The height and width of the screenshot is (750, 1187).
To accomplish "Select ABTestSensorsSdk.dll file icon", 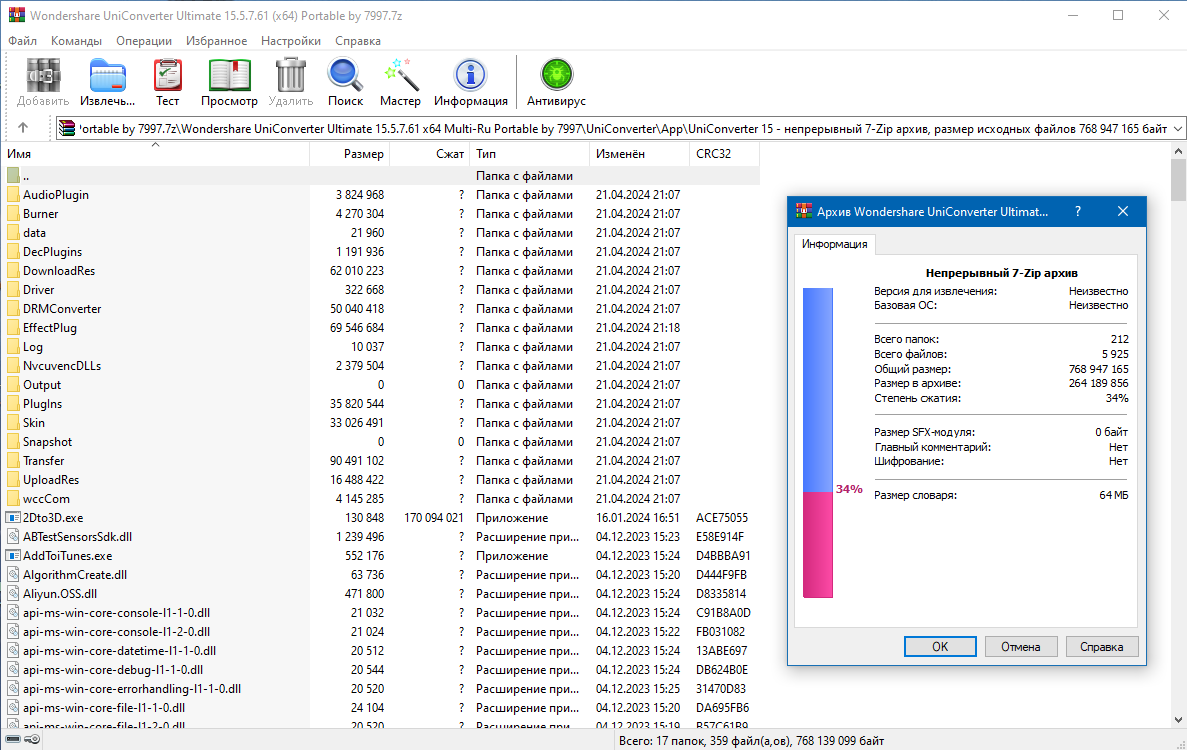I will click(x=13, y=537).
